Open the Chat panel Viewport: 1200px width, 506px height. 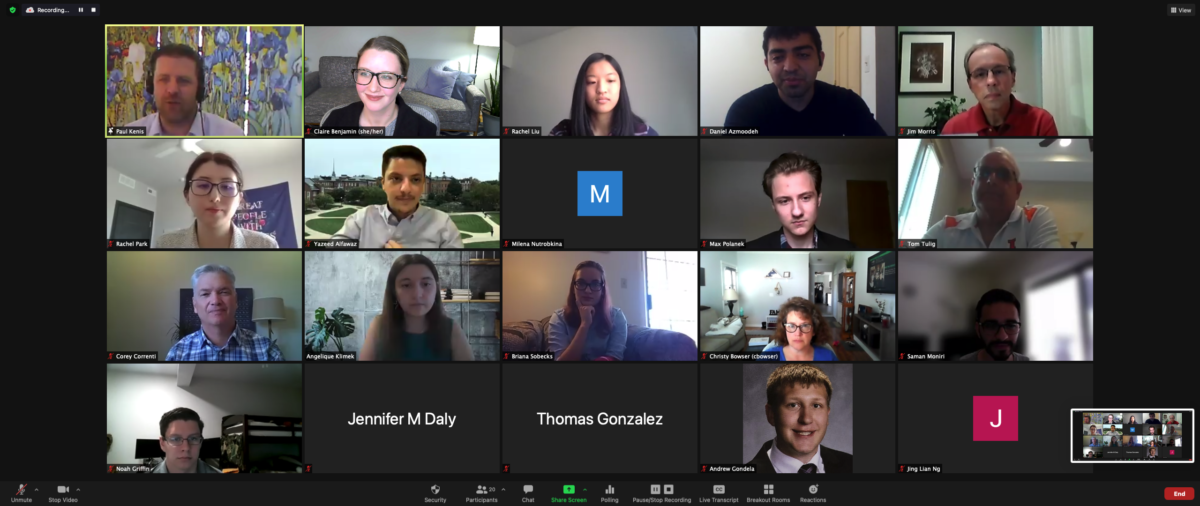coord(528,493)
